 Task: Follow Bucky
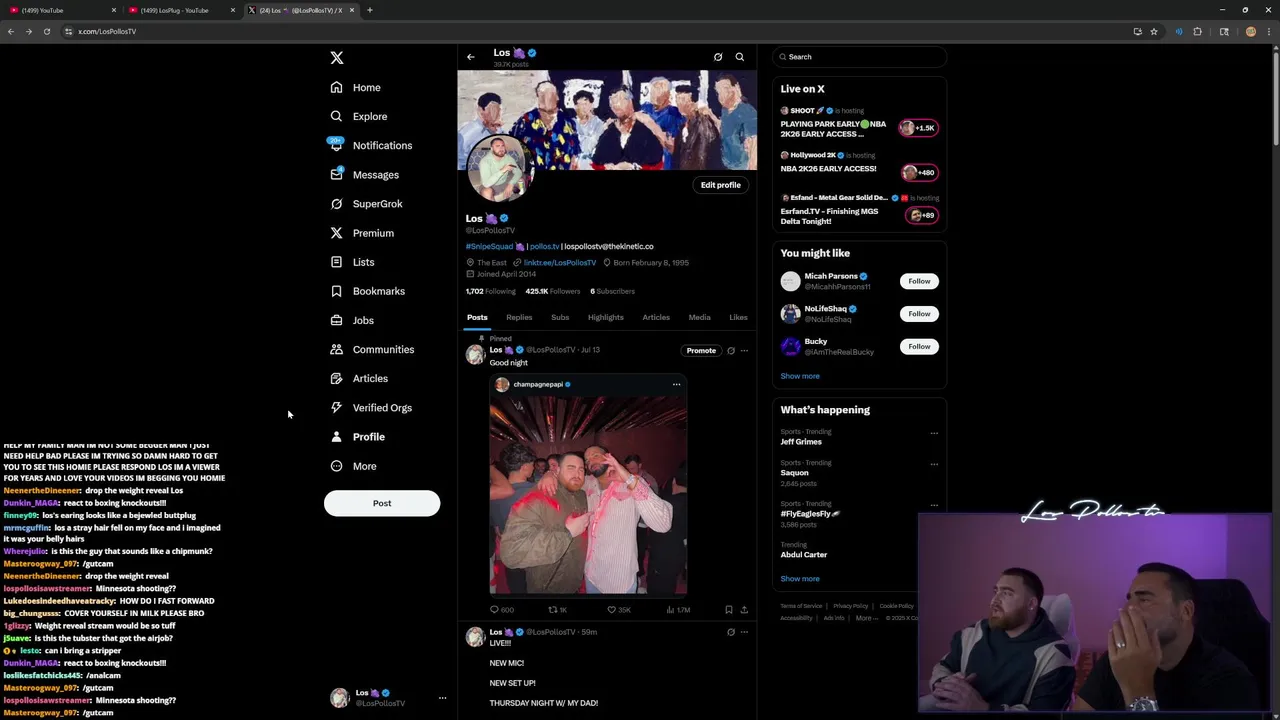point(919,347)
